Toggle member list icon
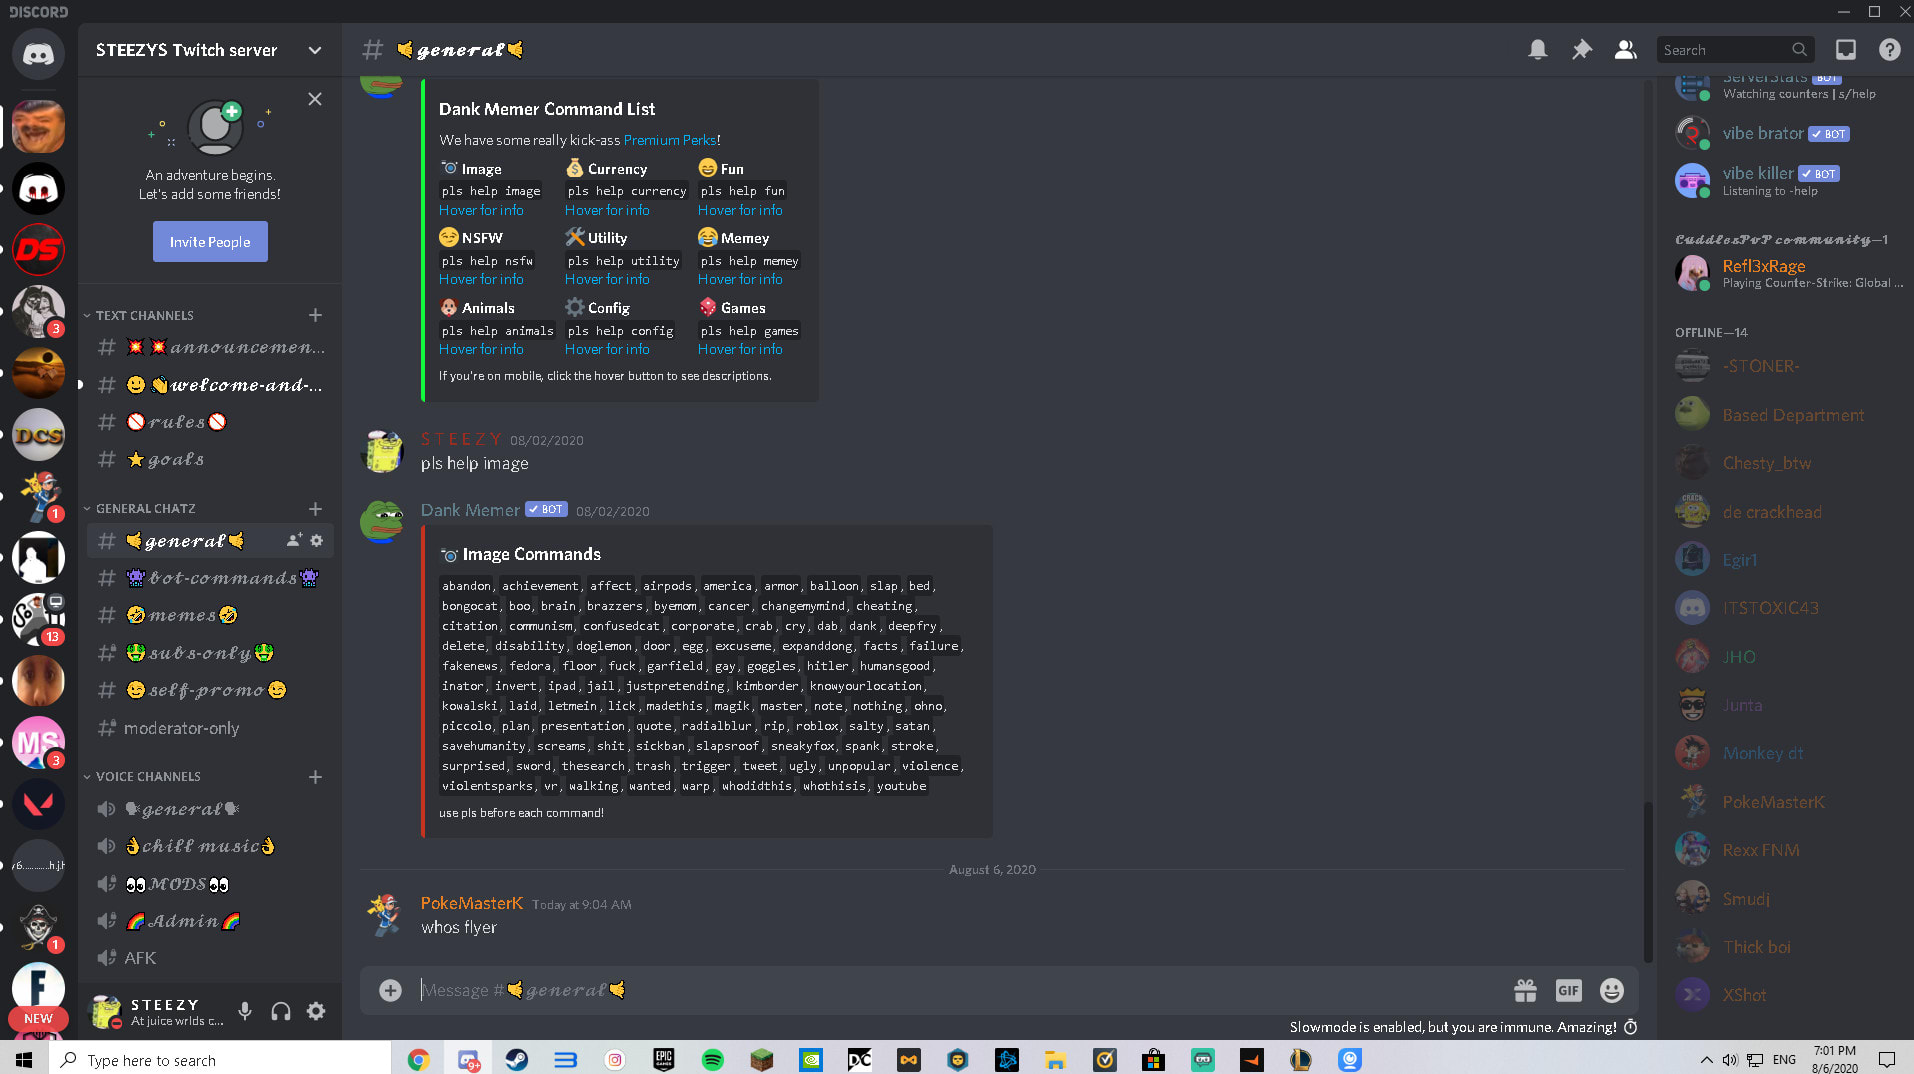The height and width of the screenshot is (1074, 1914). (1626, 50)
